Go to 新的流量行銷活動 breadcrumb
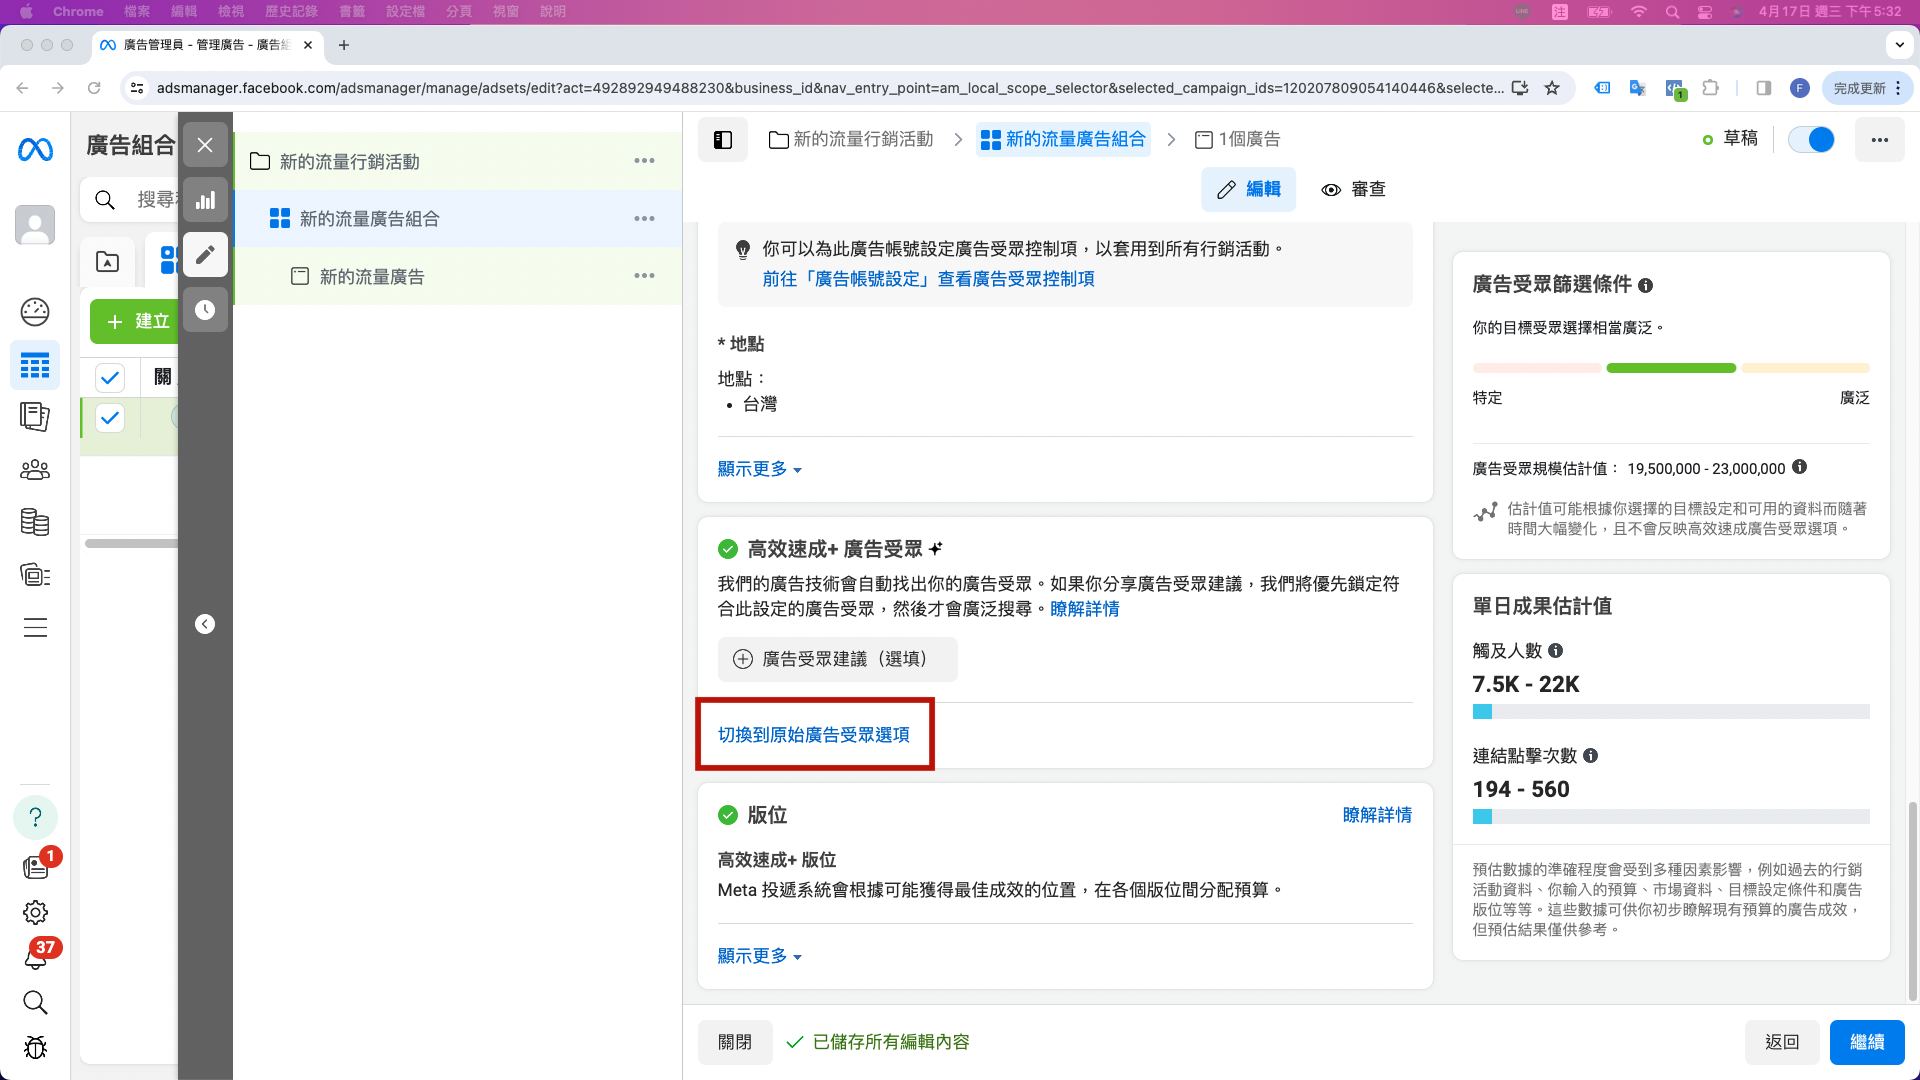Screen dimensions: 1920x1080 point(851,139)
